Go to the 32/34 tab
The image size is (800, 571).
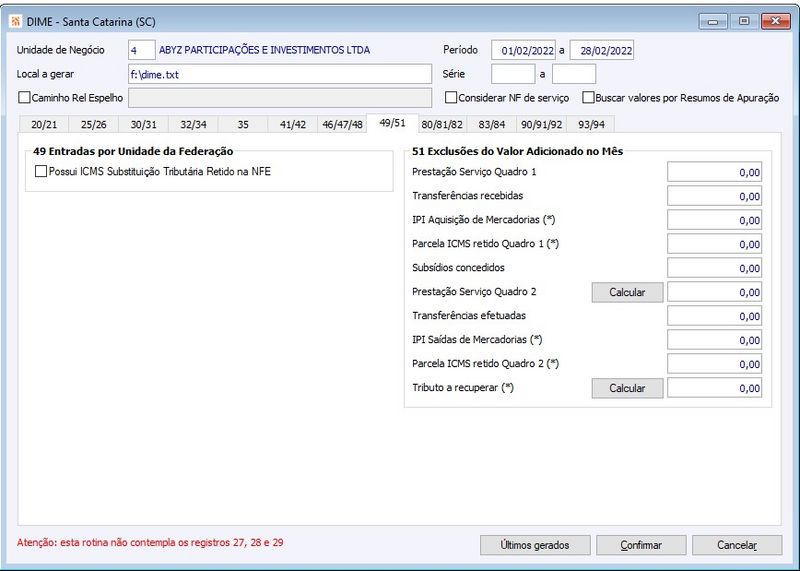(x=193, y=125)
